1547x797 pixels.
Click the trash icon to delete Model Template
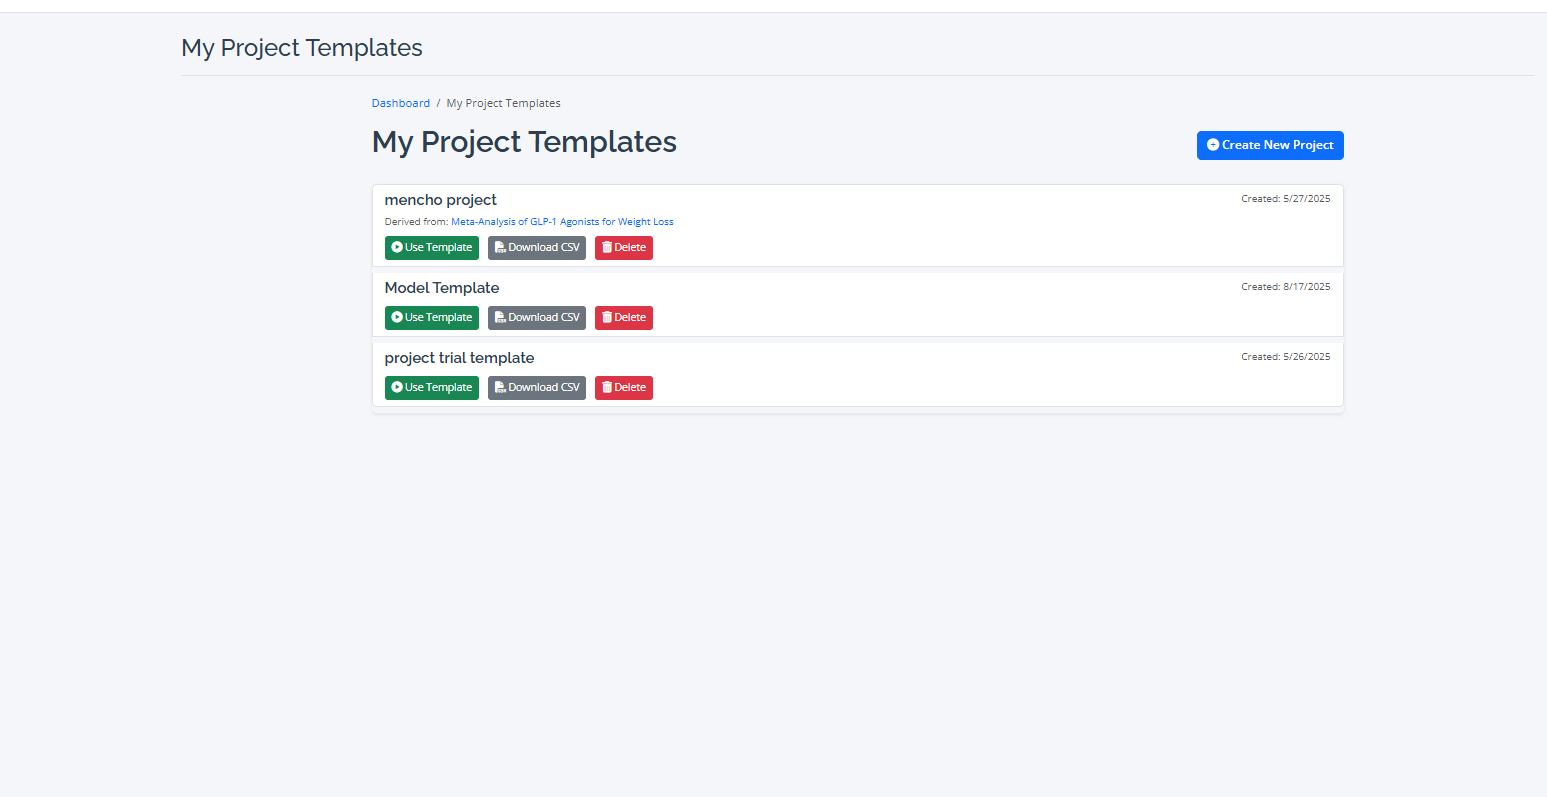click(607, 318)
